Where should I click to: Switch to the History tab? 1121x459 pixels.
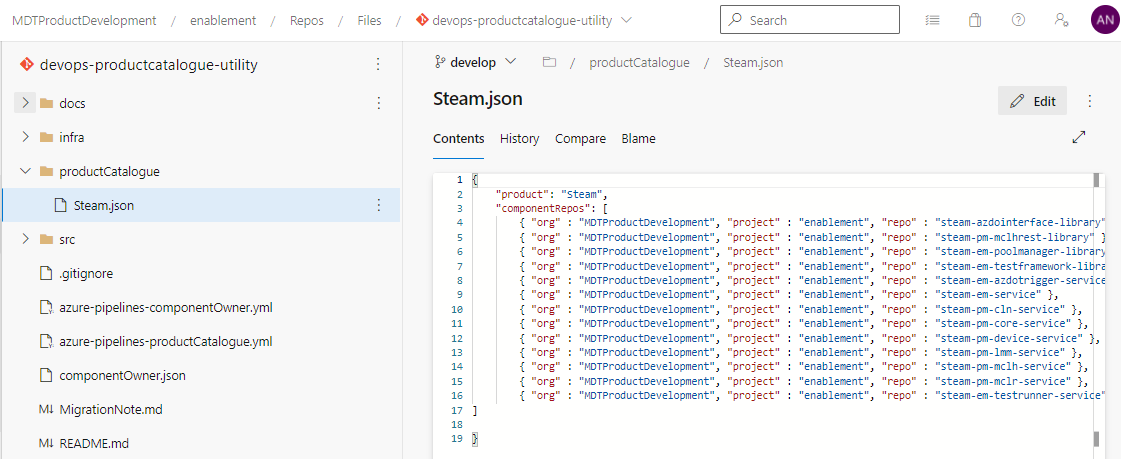(519, 139)
